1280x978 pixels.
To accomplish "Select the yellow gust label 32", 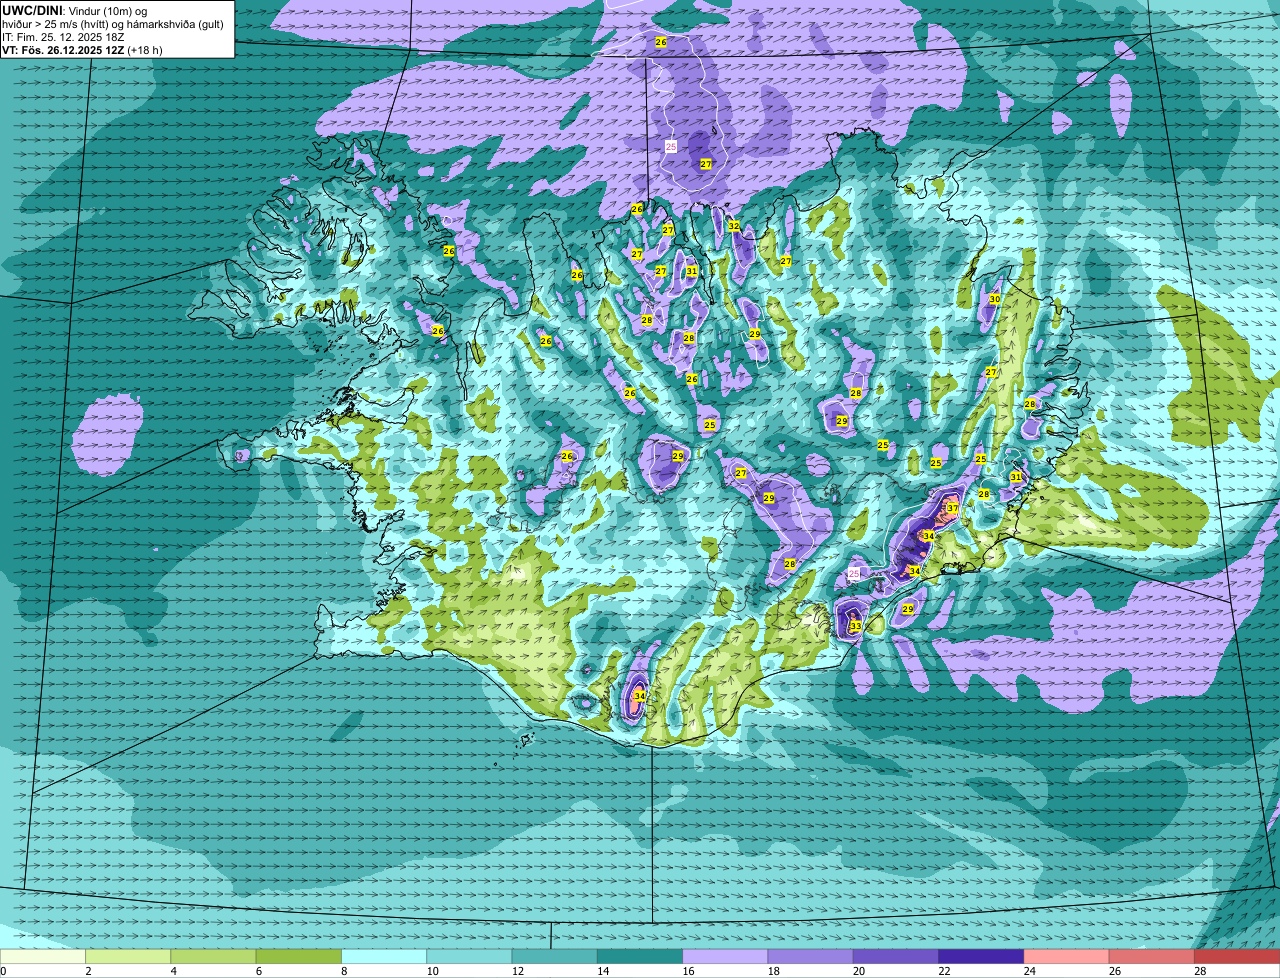I will coord(734,226).
